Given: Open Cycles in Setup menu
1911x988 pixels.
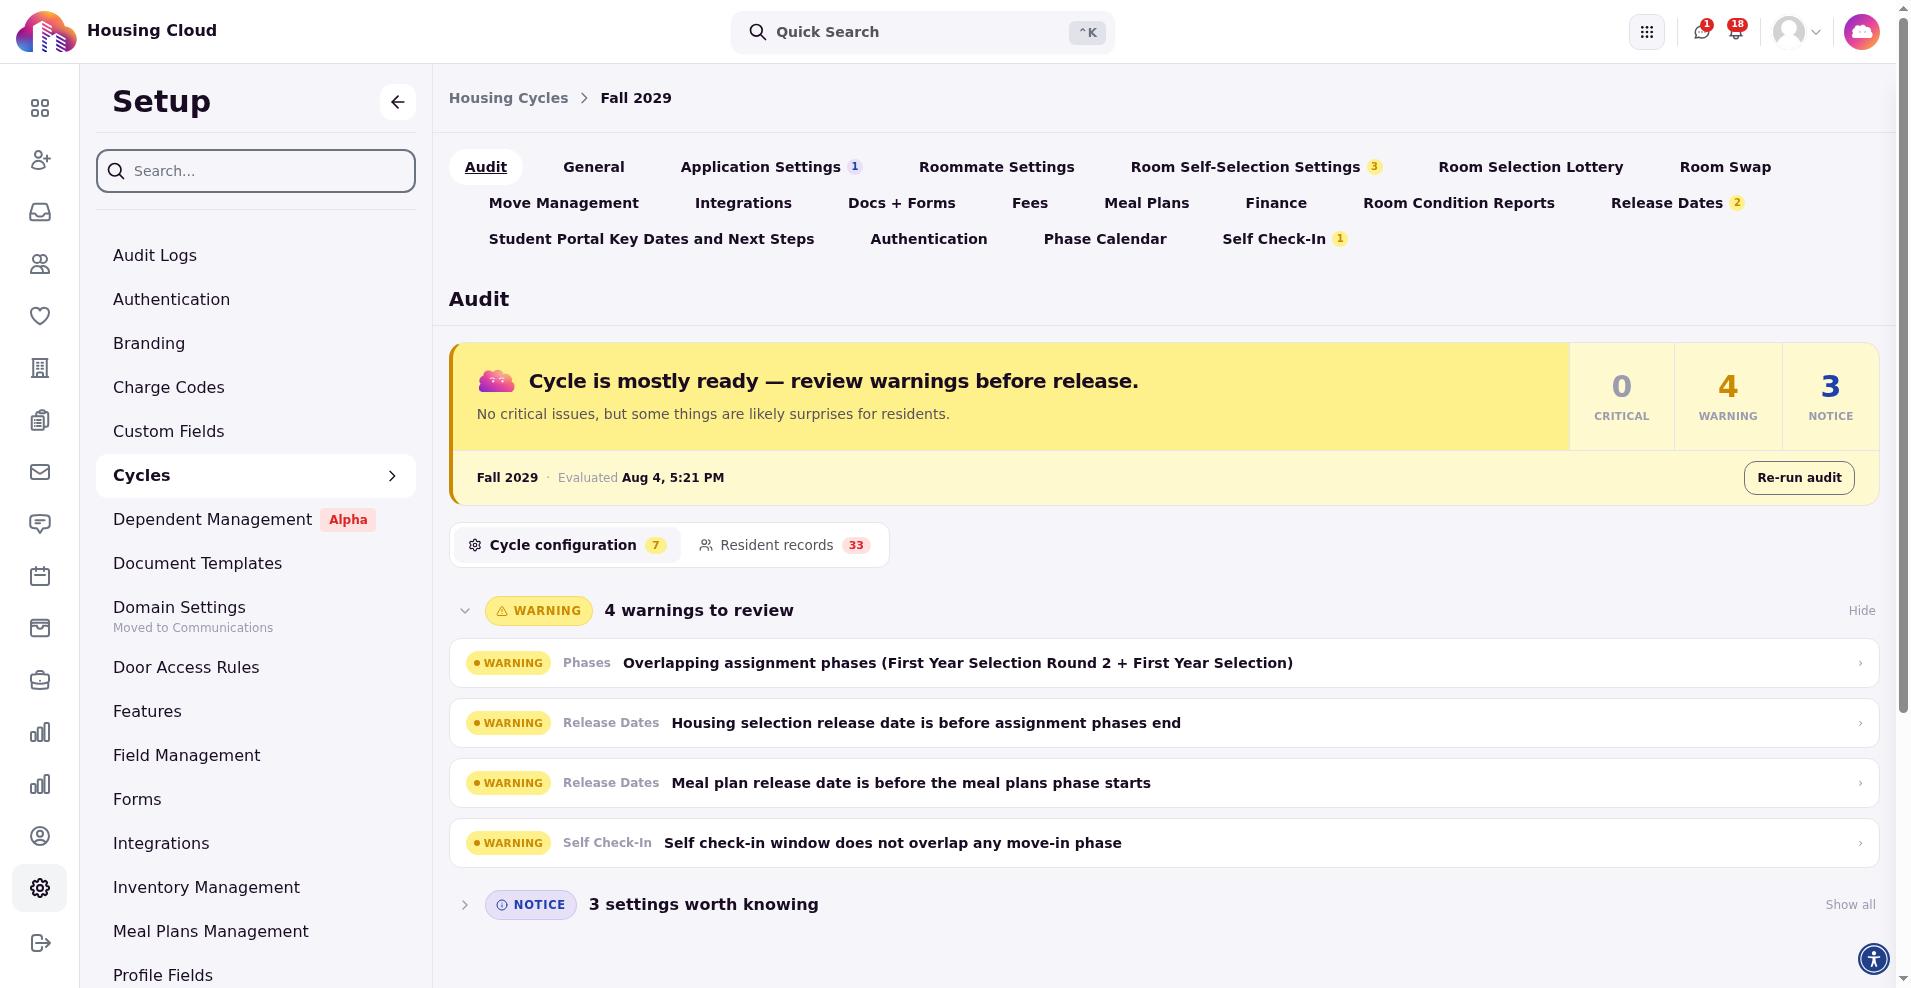Looking at the screenshot, I should [256, 476].
